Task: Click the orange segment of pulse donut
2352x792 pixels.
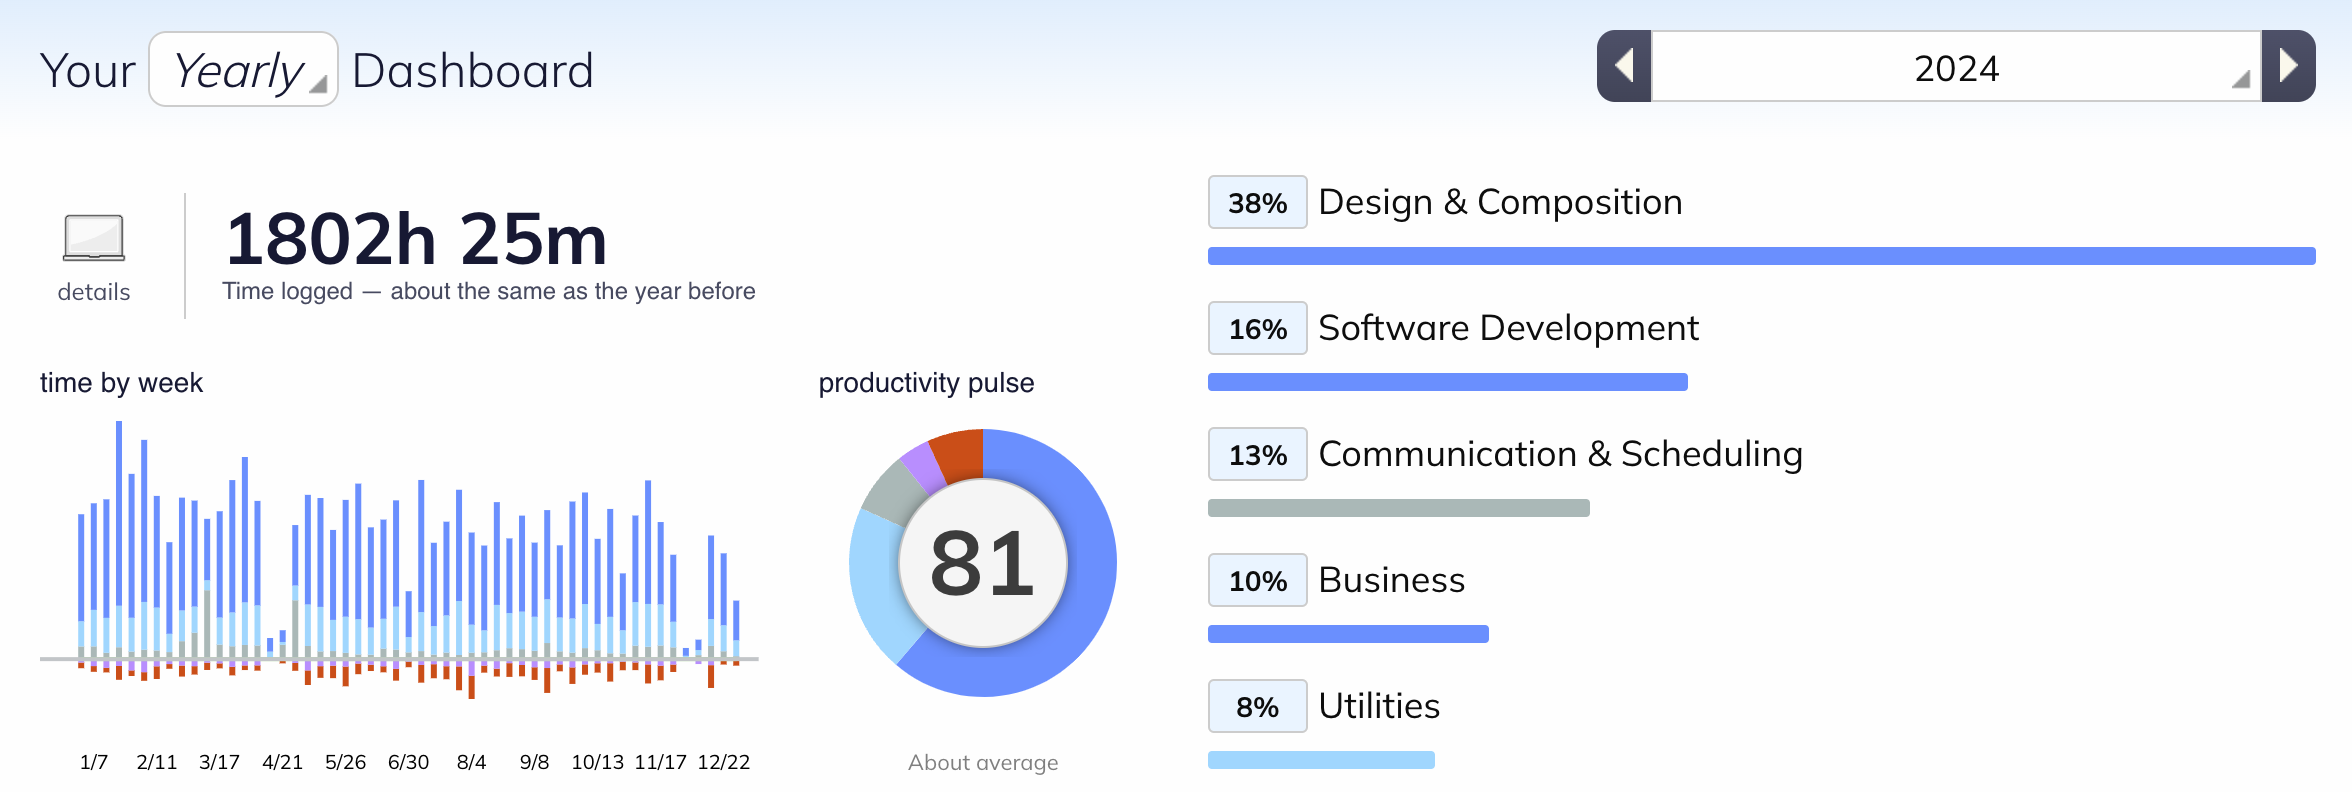Action: [958, 453]
